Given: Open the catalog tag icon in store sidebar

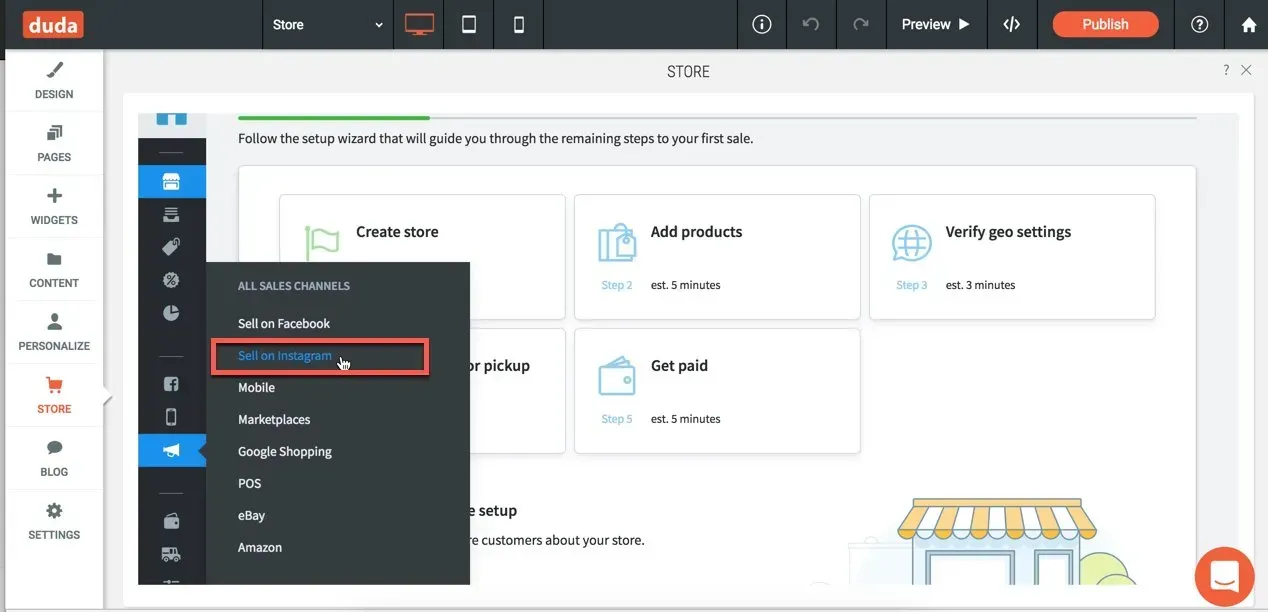Looking at the screenshot, I should click(x=171, y=247).
